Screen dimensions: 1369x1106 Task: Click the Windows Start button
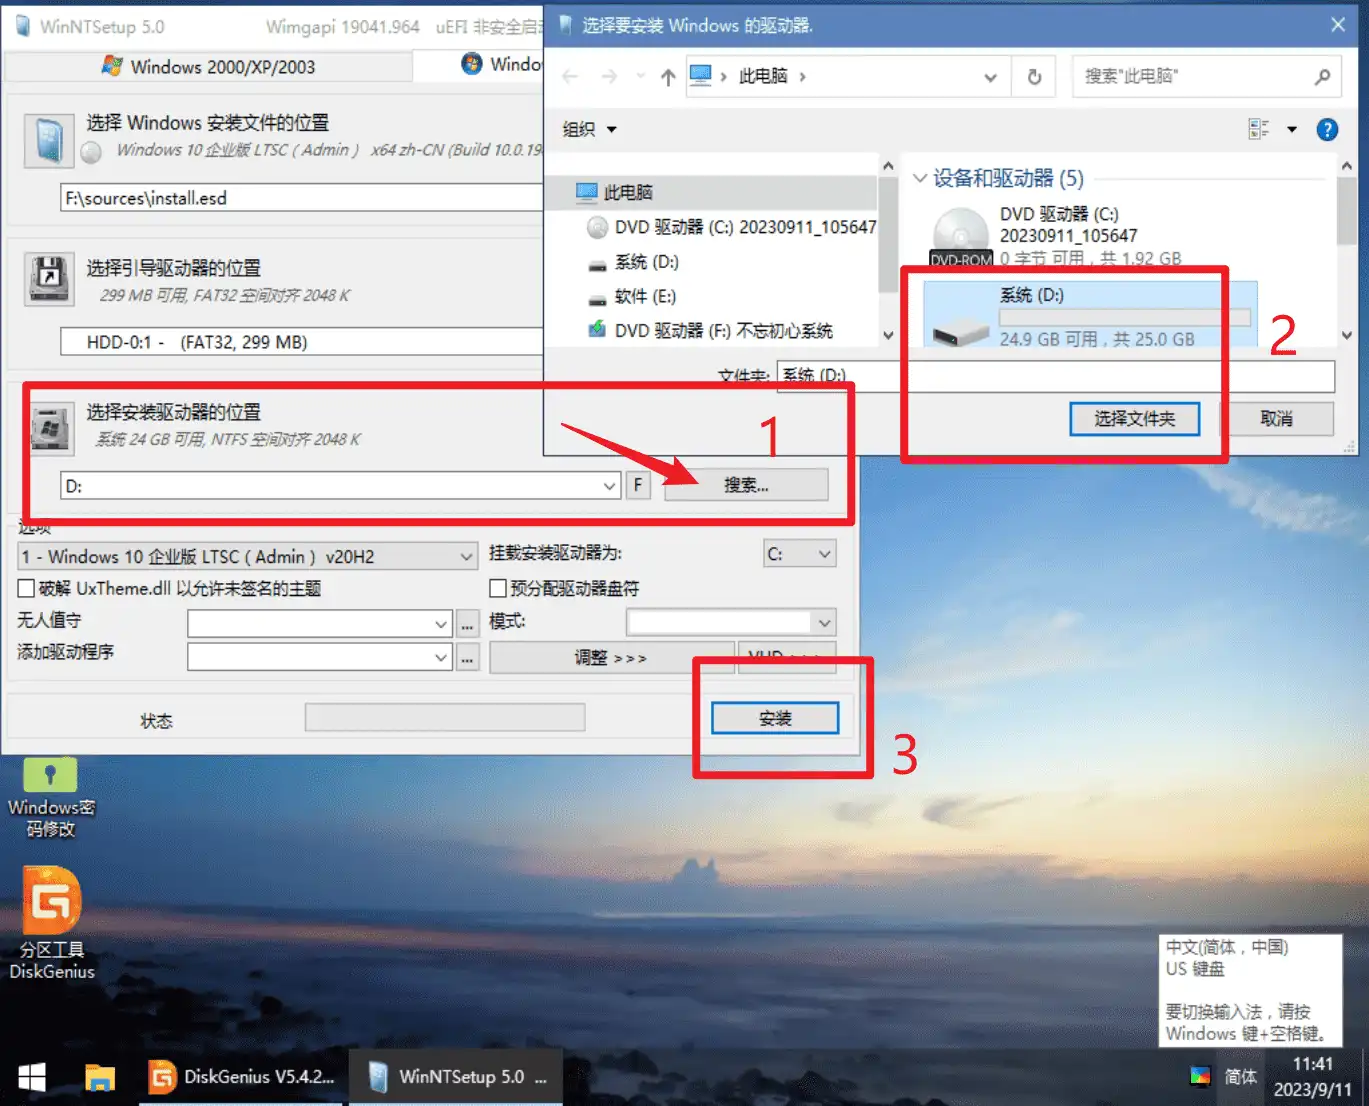(32, 1077)
